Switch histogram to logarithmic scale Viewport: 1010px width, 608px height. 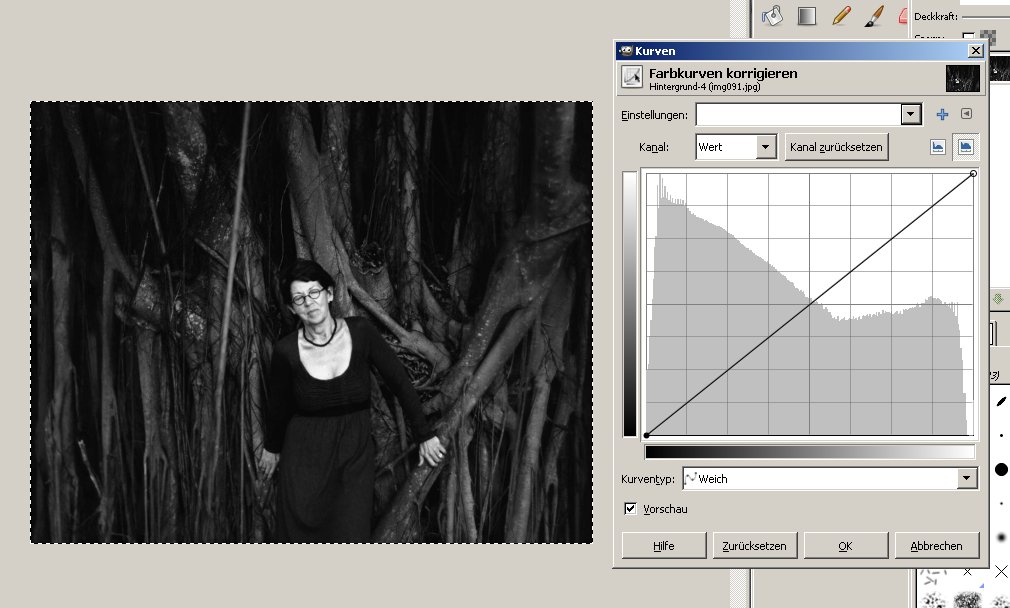(x=966, y=147)
